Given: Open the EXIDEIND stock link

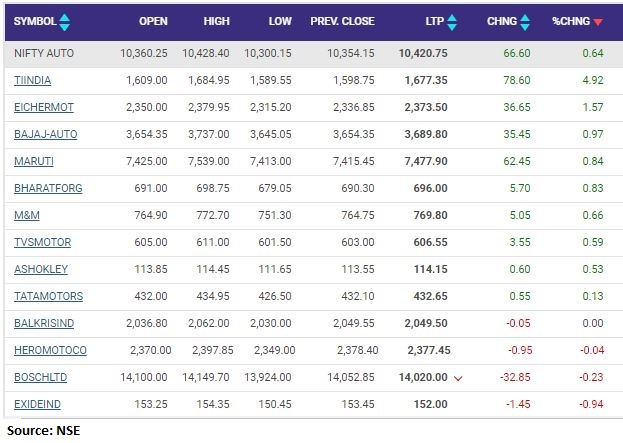Looking at the screenshot, I should pyautogui.click(x=40, y=404).
